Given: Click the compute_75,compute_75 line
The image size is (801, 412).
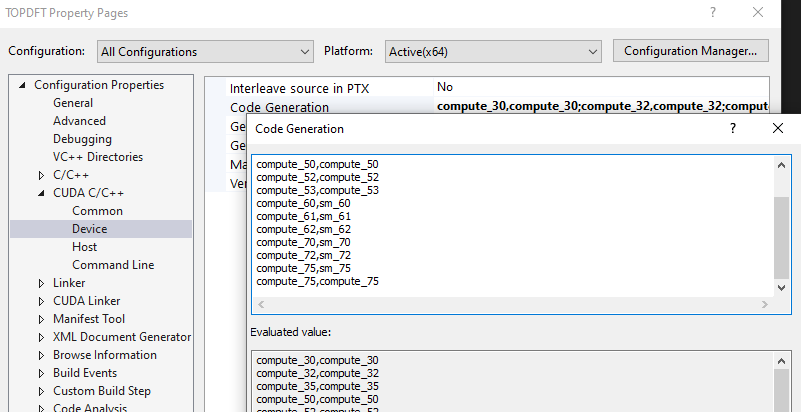Looking at the screenshot, I should point(317,281).
